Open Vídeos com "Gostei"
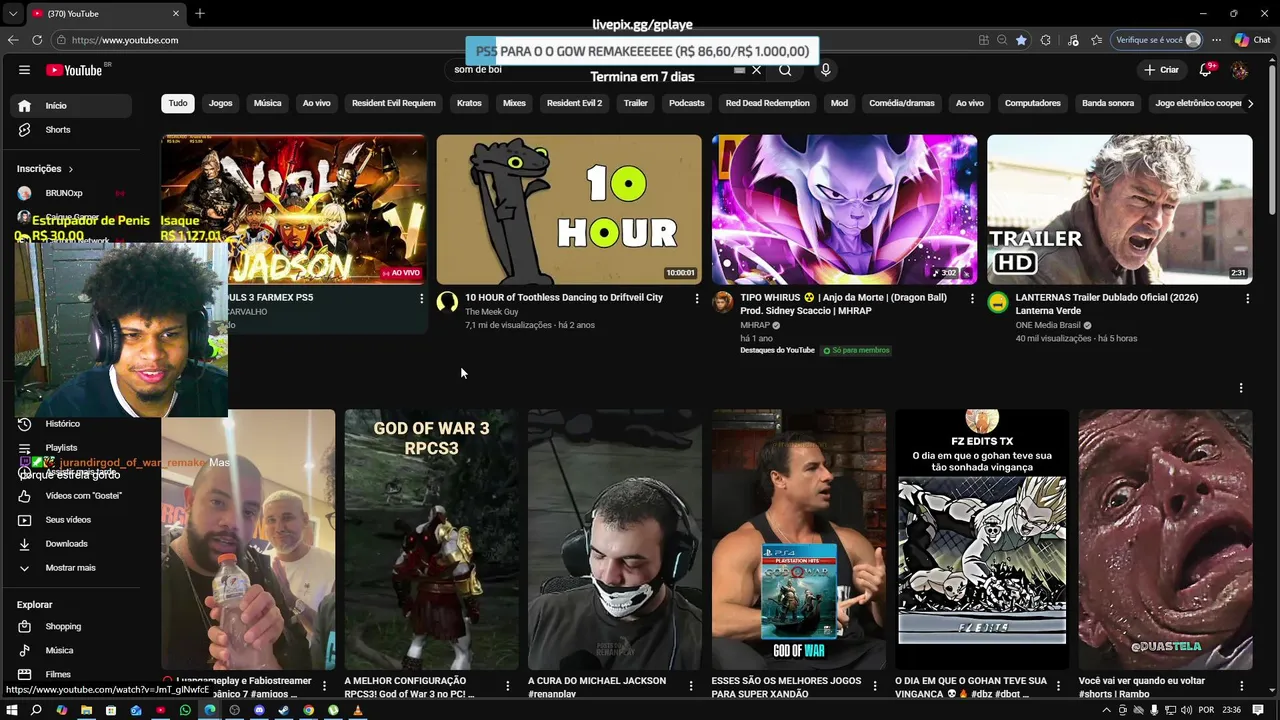Screen dimensions: 1280x720 (x=72, y=496)
